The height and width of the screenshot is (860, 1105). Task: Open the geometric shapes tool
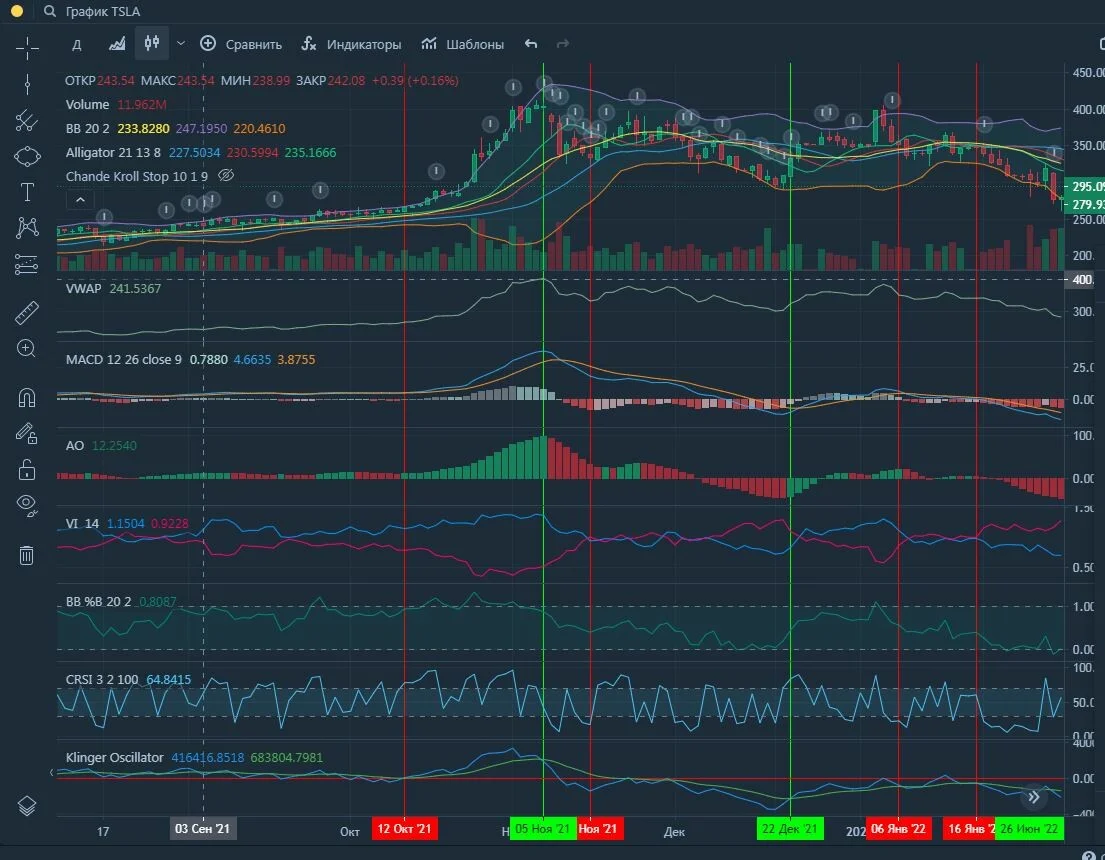point(27,156)
